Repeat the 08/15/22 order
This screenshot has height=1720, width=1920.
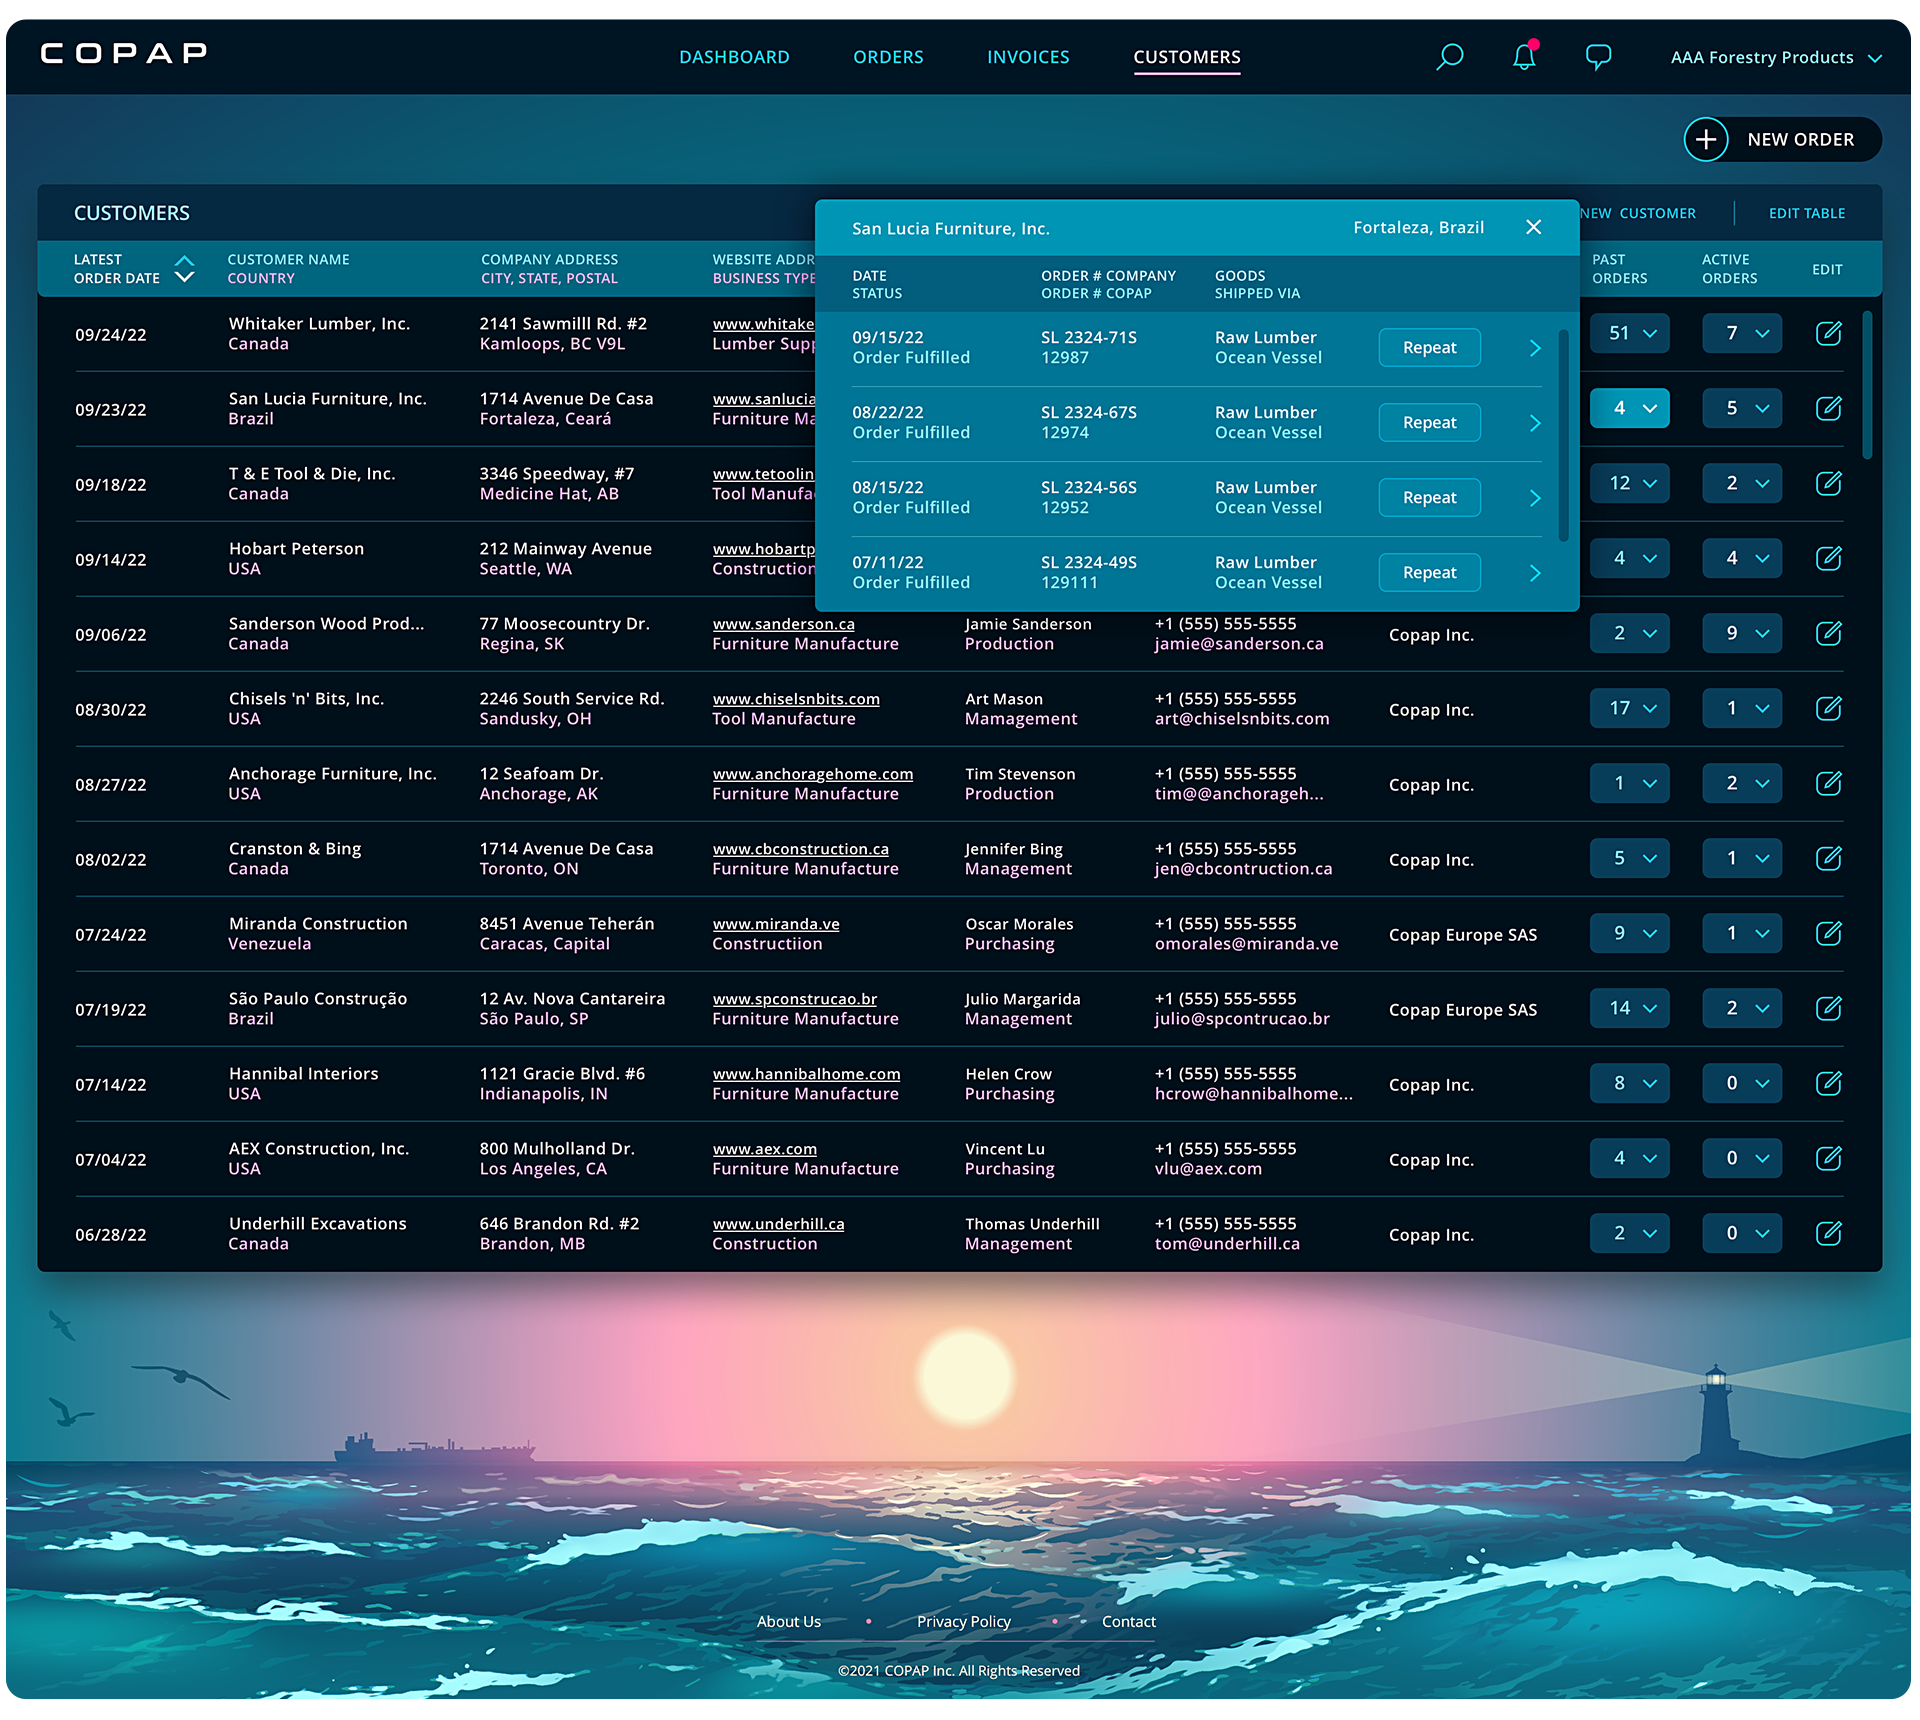click(1429, 497)
